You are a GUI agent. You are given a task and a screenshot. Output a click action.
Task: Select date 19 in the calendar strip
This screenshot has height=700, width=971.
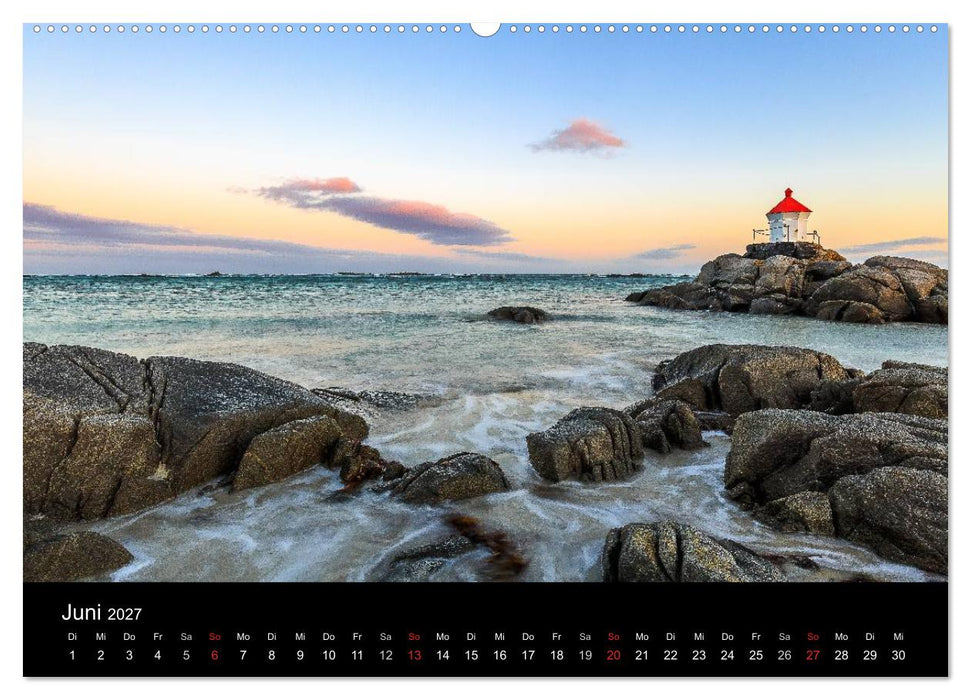[x=585, y=655]
